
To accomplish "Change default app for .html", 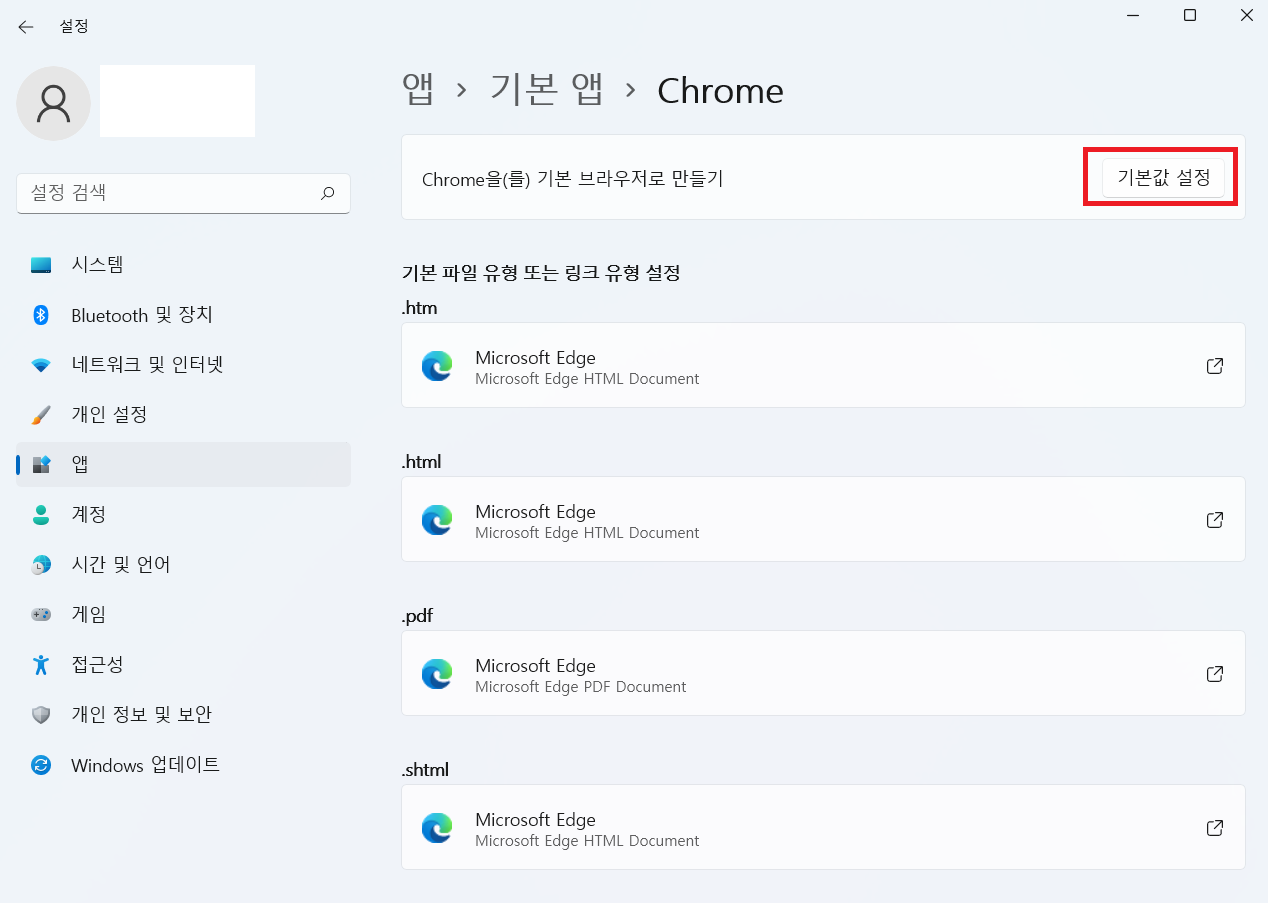I will coord(823,519).
